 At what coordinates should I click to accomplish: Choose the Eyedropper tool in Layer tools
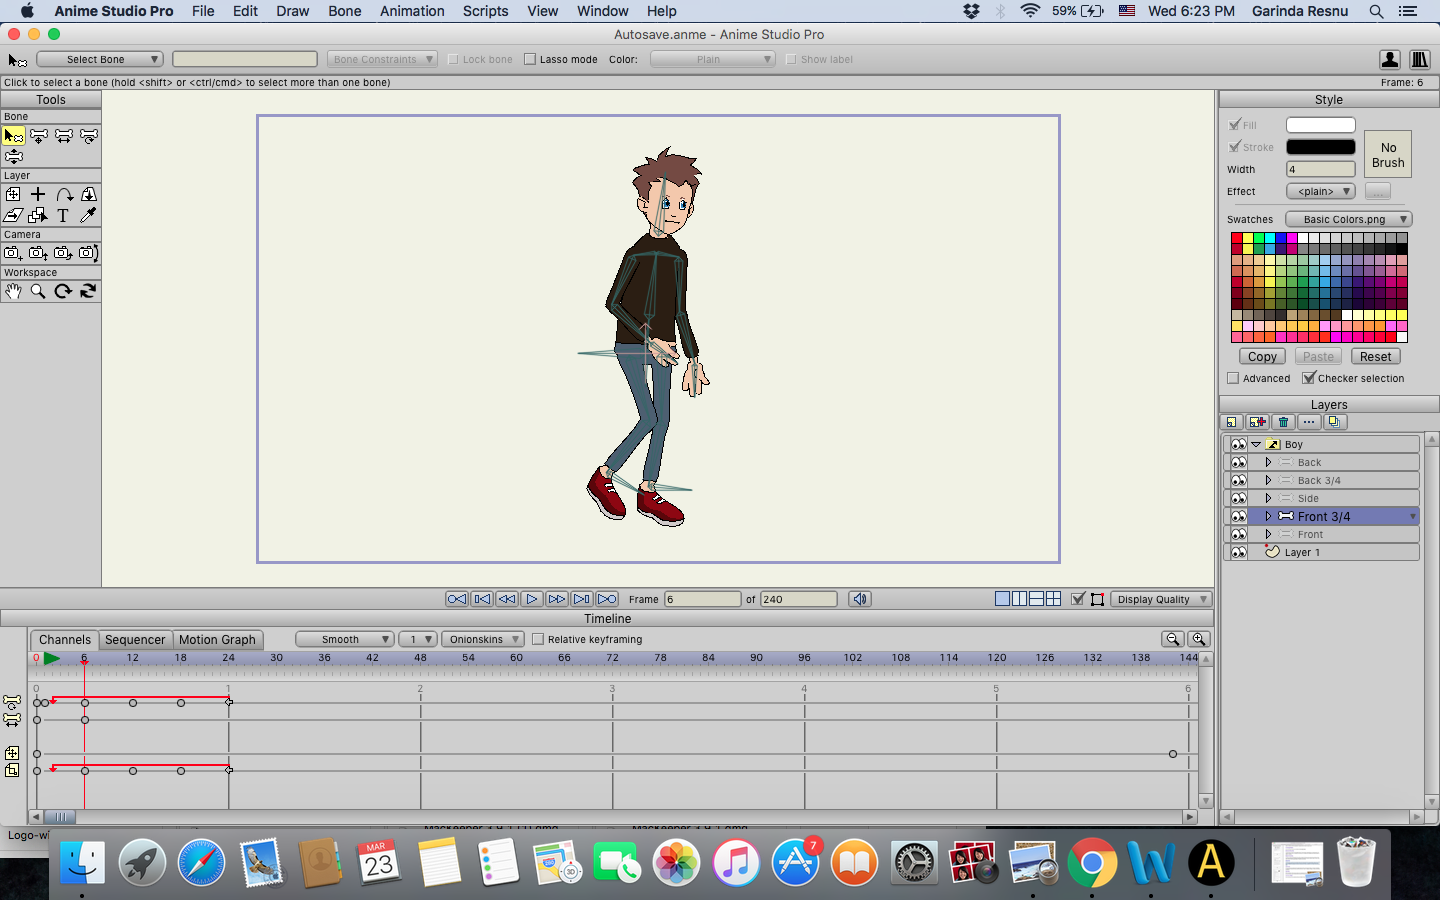[88, 215]
